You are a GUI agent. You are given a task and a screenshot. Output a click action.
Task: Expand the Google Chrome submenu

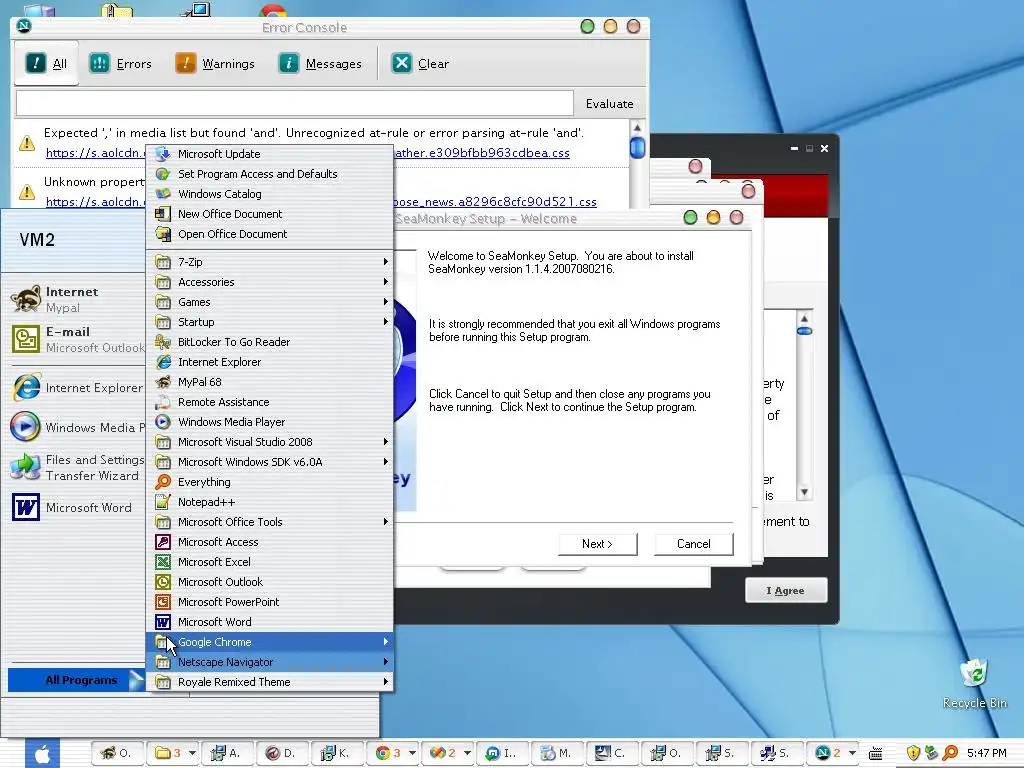pos(270,642)
